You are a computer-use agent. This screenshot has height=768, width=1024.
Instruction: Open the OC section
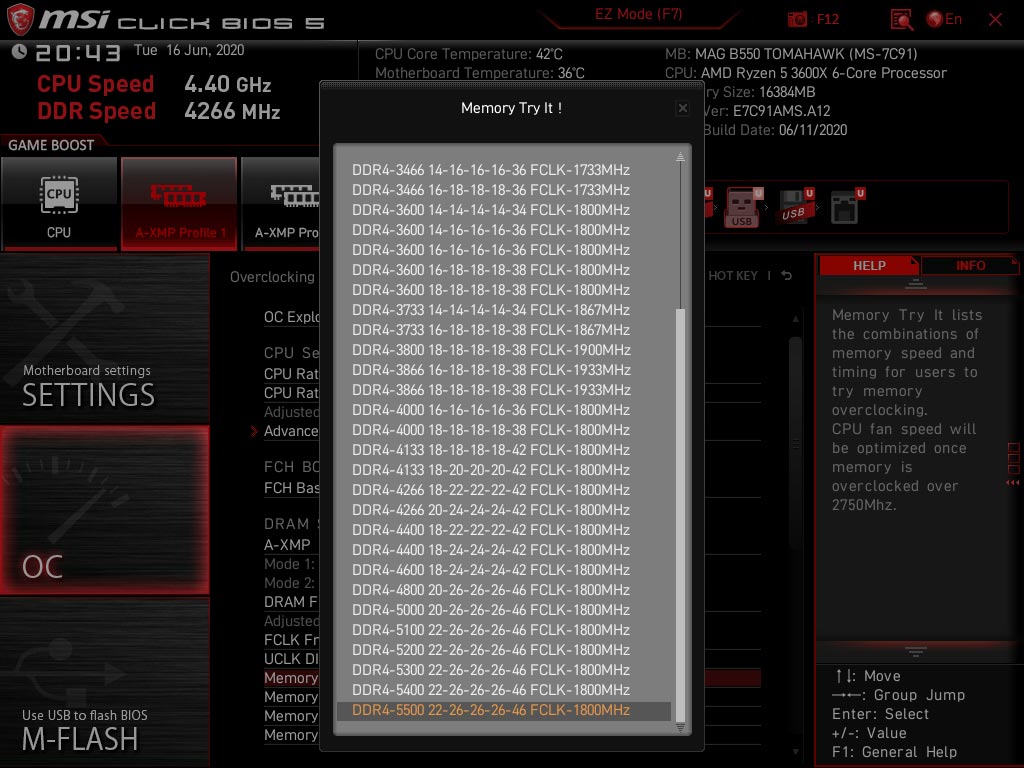click(x=104, y=511)
